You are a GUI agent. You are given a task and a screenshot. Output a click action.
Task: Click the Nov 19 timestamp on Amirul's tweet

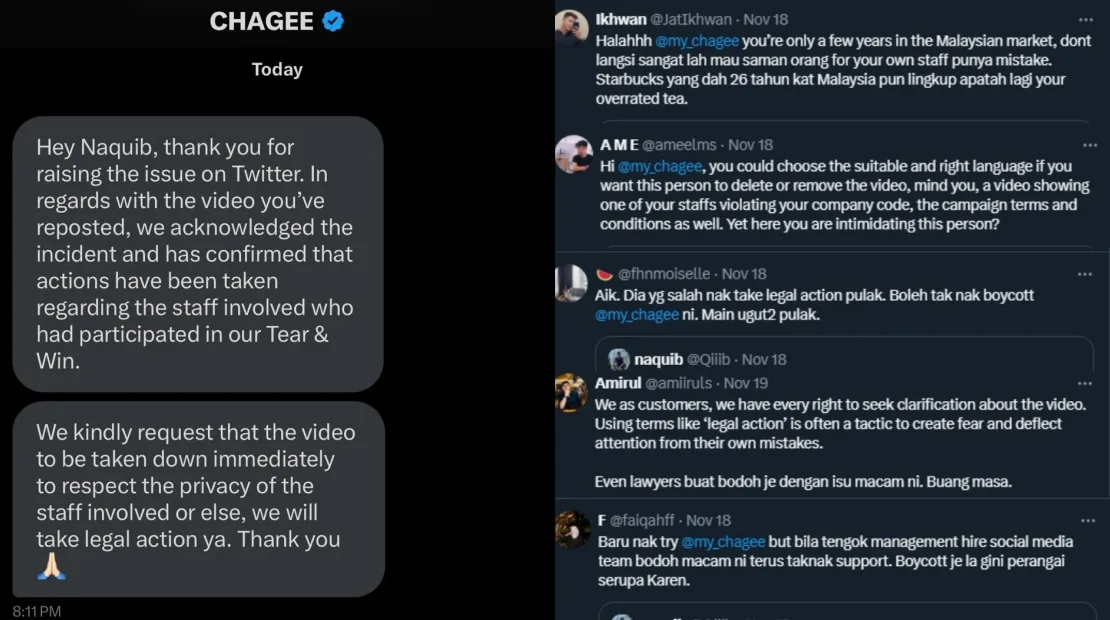tap(745, 383)
